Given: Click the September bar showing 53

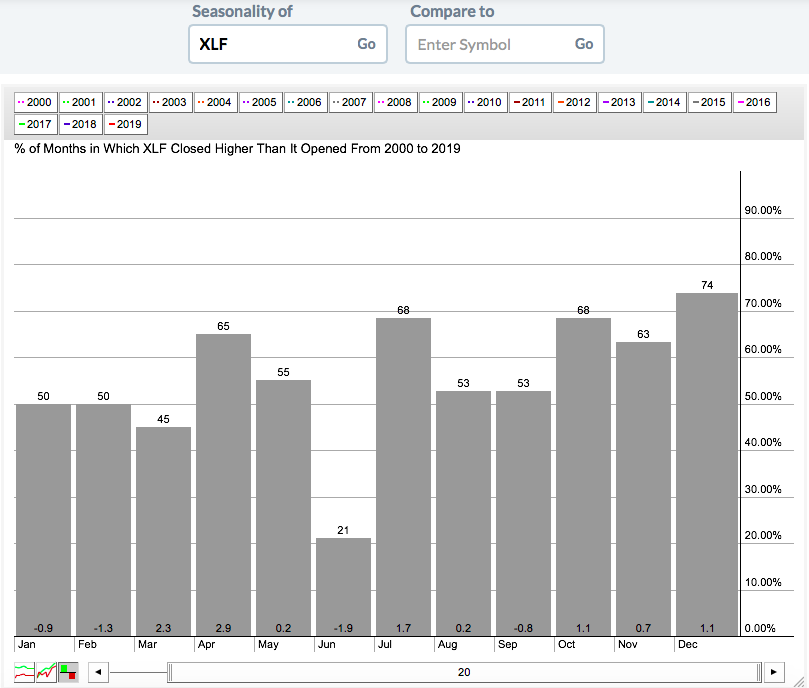Looking at the screenshot, I should coord(523,514).
